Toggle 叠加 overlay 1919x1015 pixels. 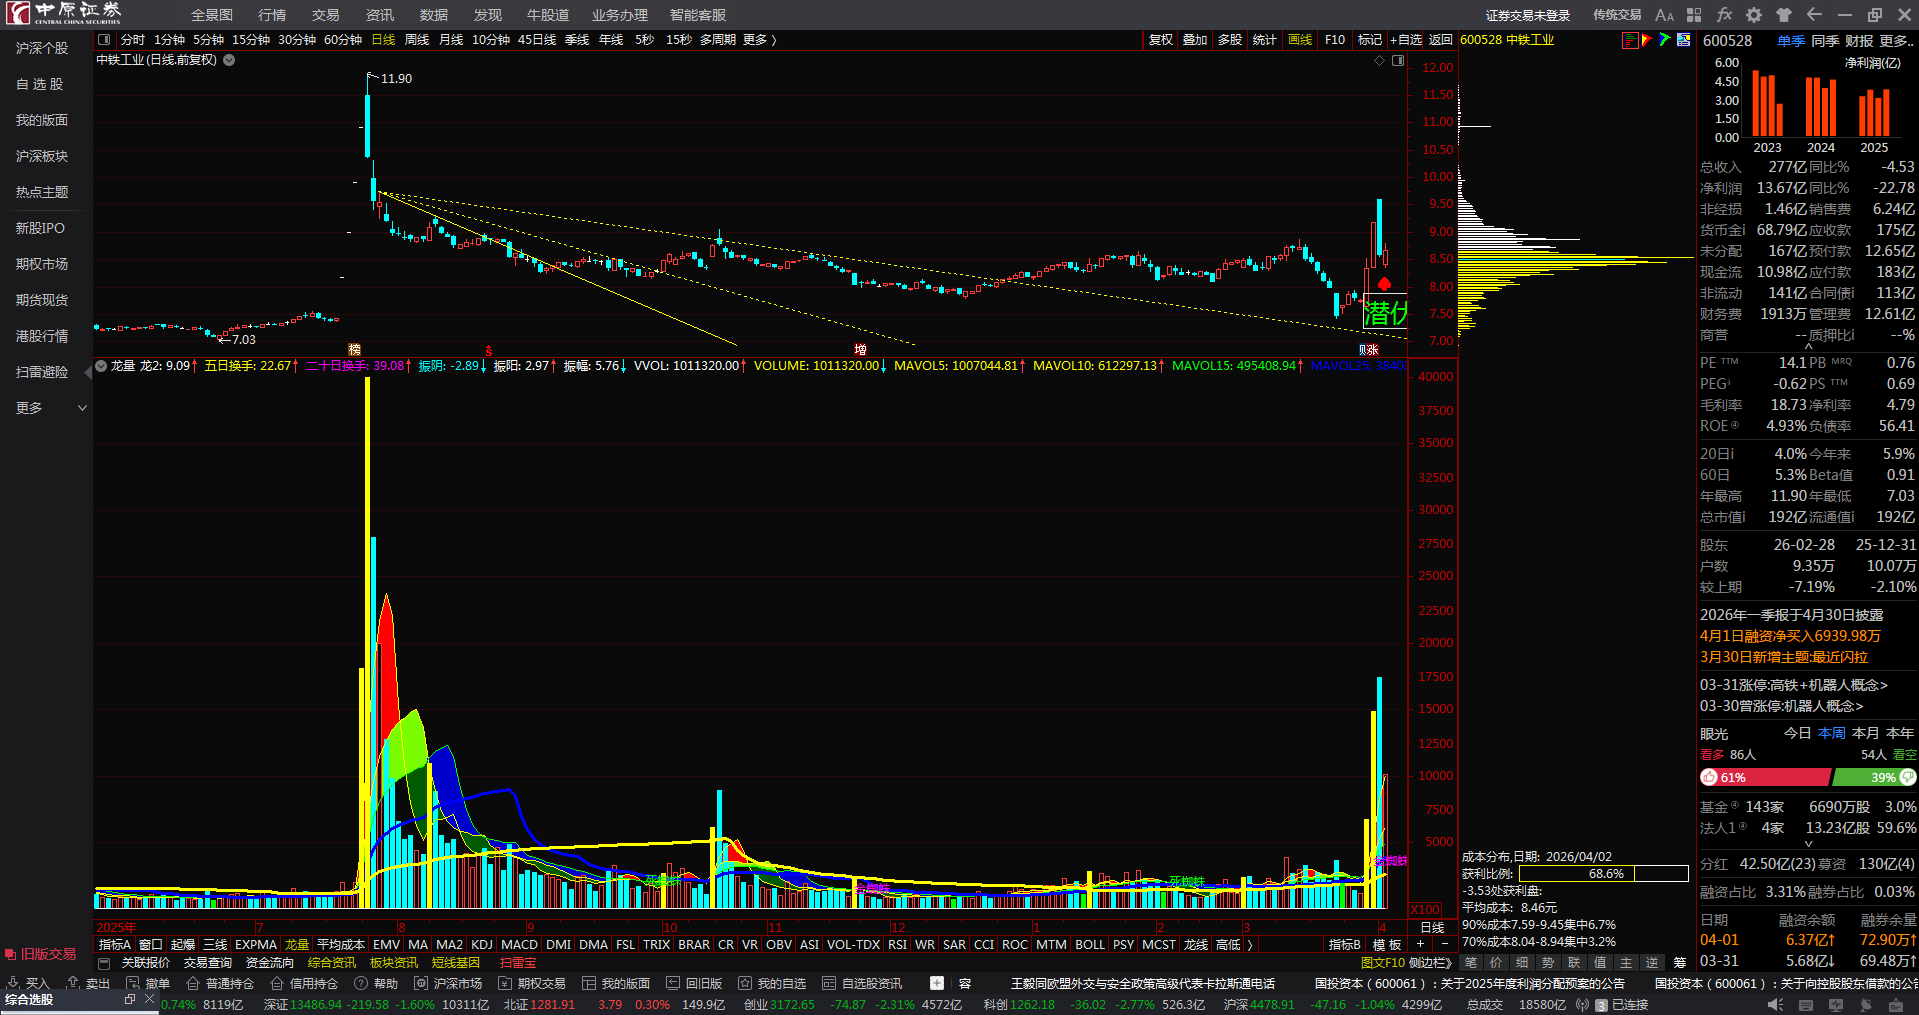1195,40
